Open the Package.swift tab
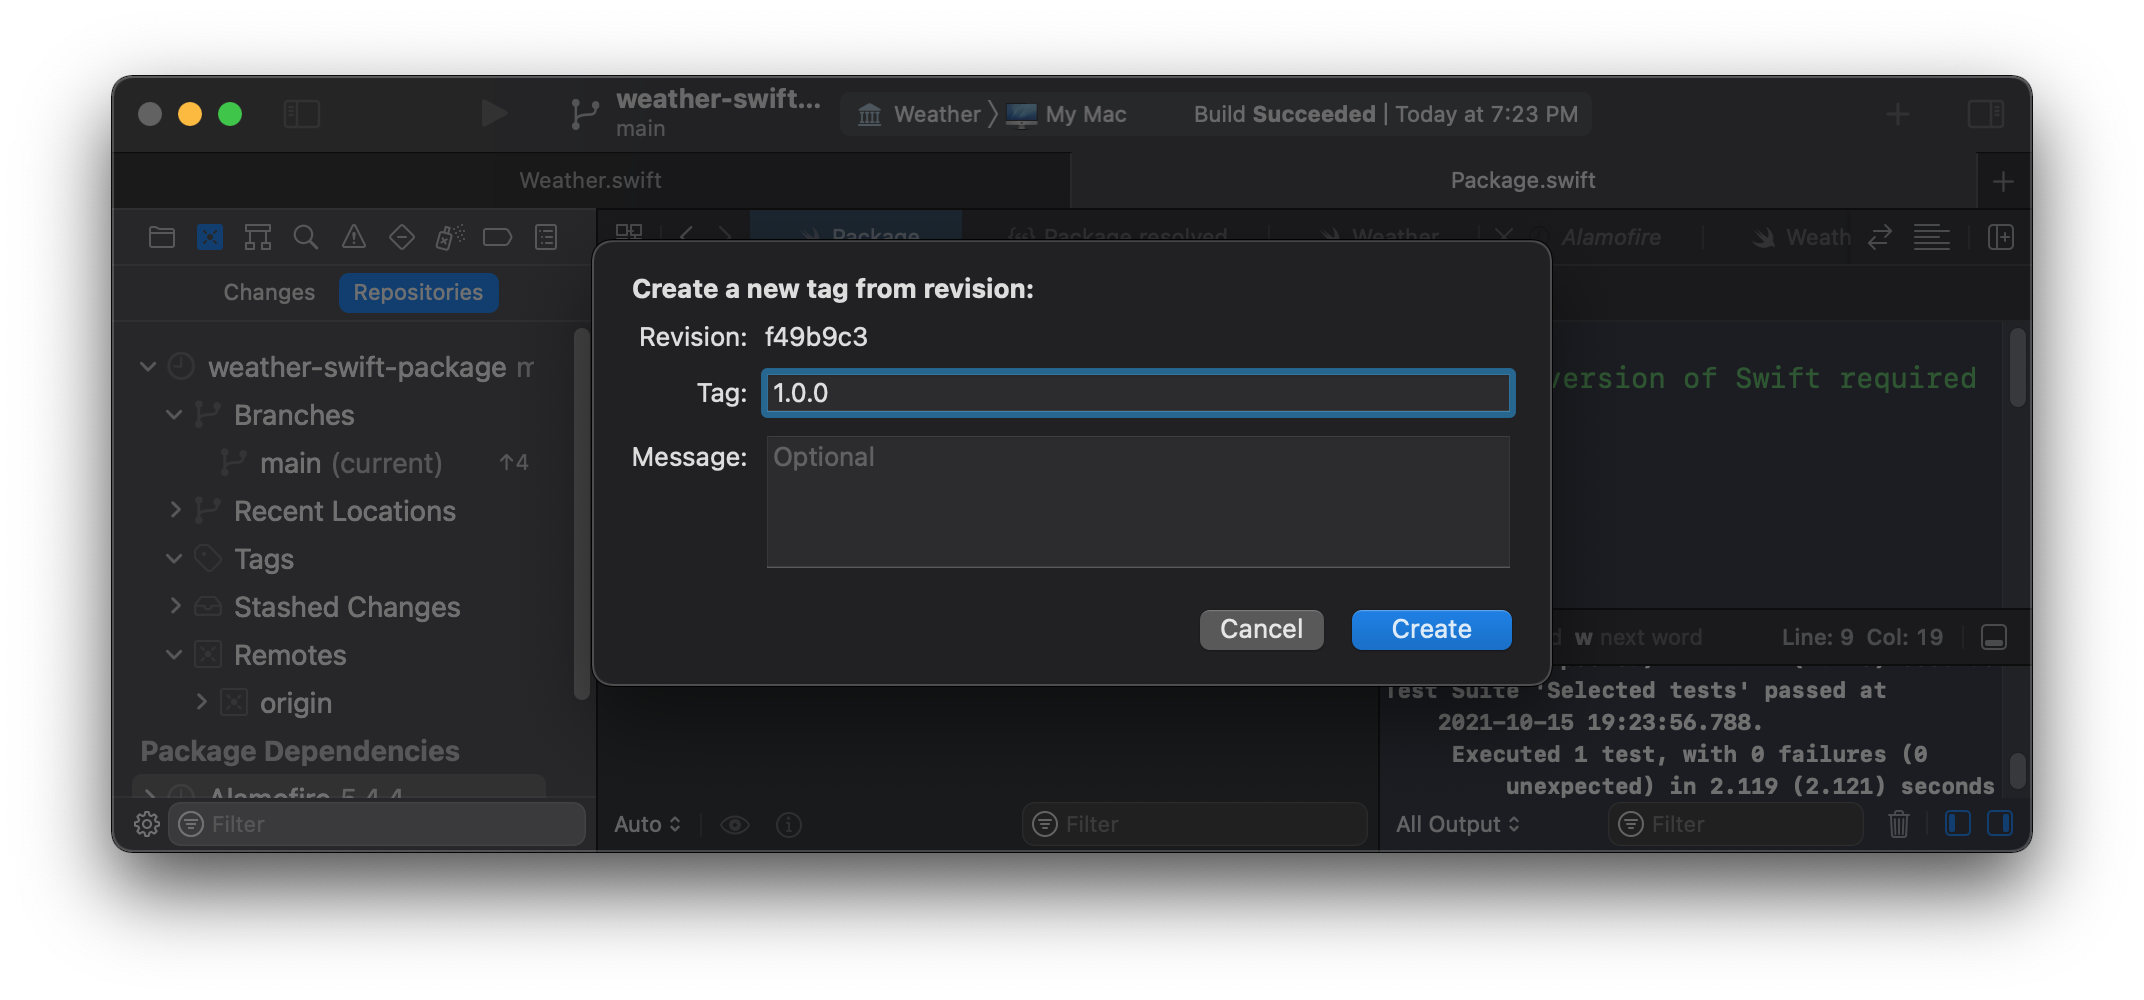 click(1523, 180)
